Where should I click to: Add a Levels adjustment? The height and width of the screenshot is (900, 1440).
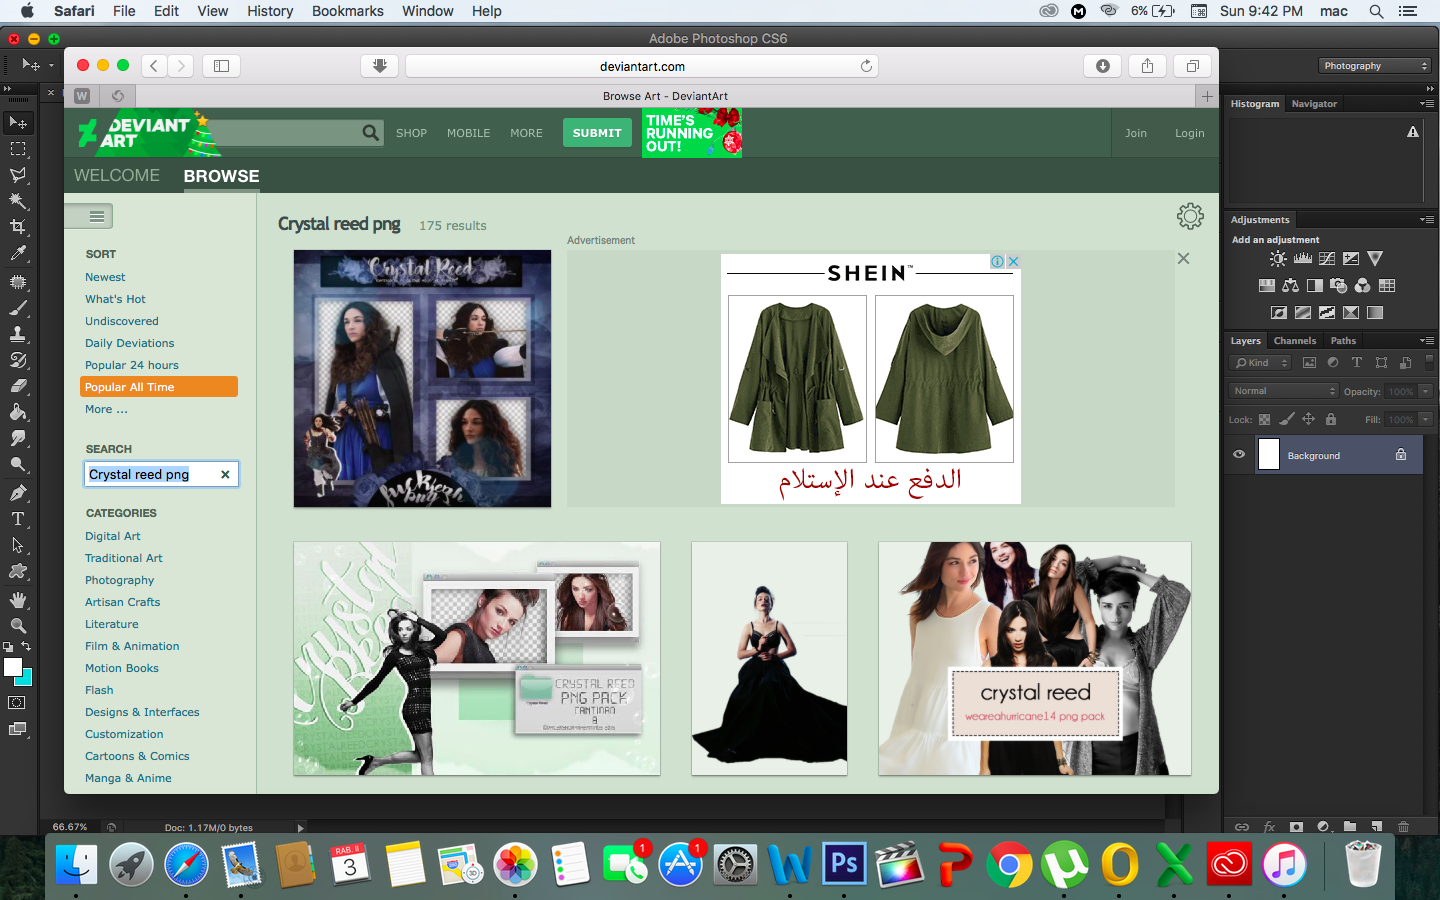click(x=1302, y=259)
